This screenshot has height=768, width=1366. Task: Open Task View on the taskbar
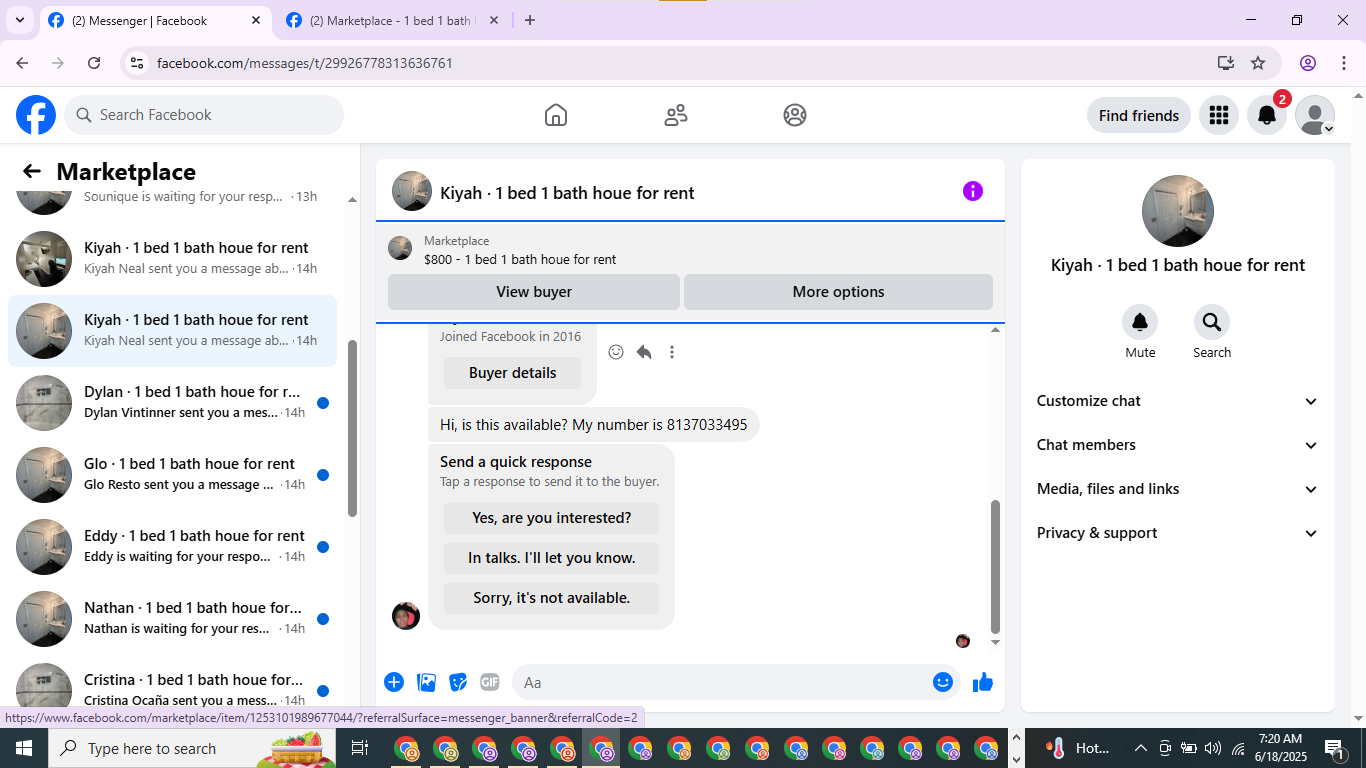click(x=360, y=748)
